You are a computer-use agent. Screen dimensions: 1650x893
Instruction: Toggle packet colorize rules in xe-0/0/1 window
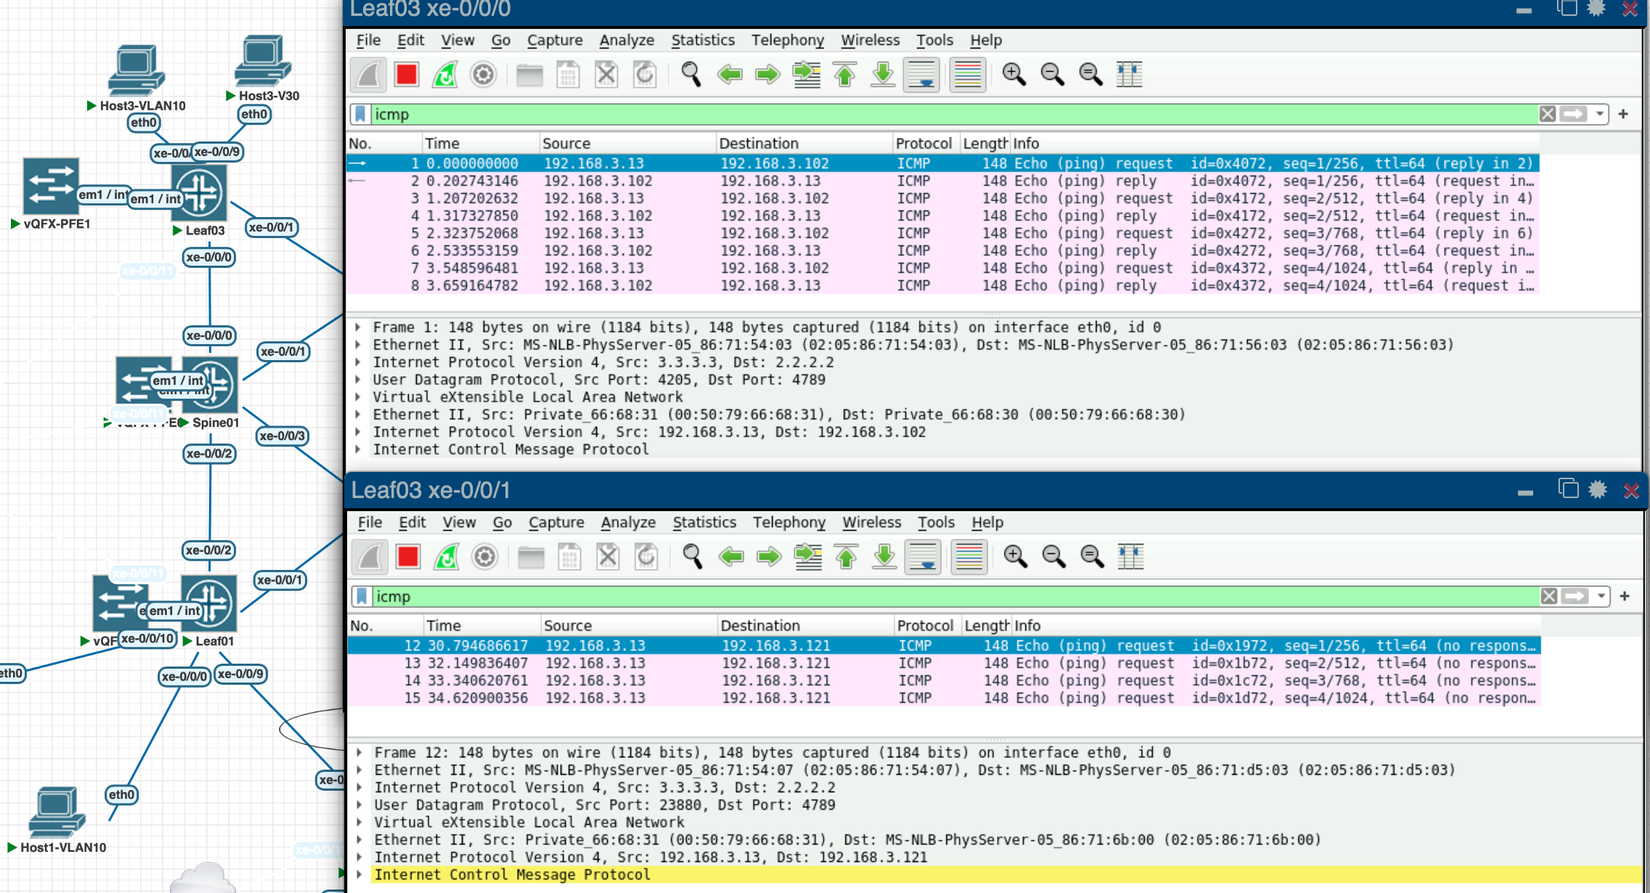coord(969,557)
